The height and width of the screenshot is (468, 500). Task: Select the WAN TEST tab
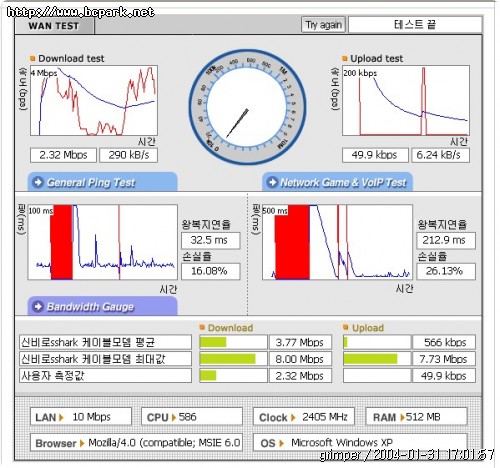(x=54, y=26)
